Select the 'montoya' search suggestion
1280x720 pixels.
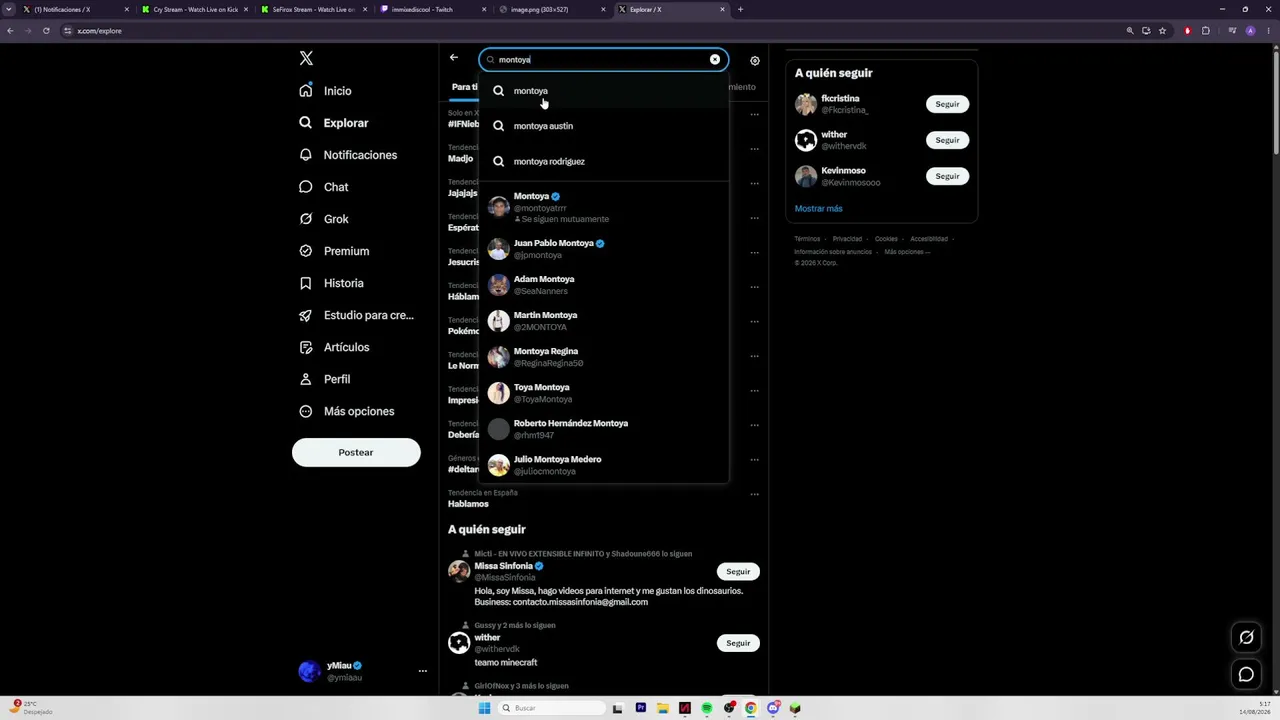(604, 91)
